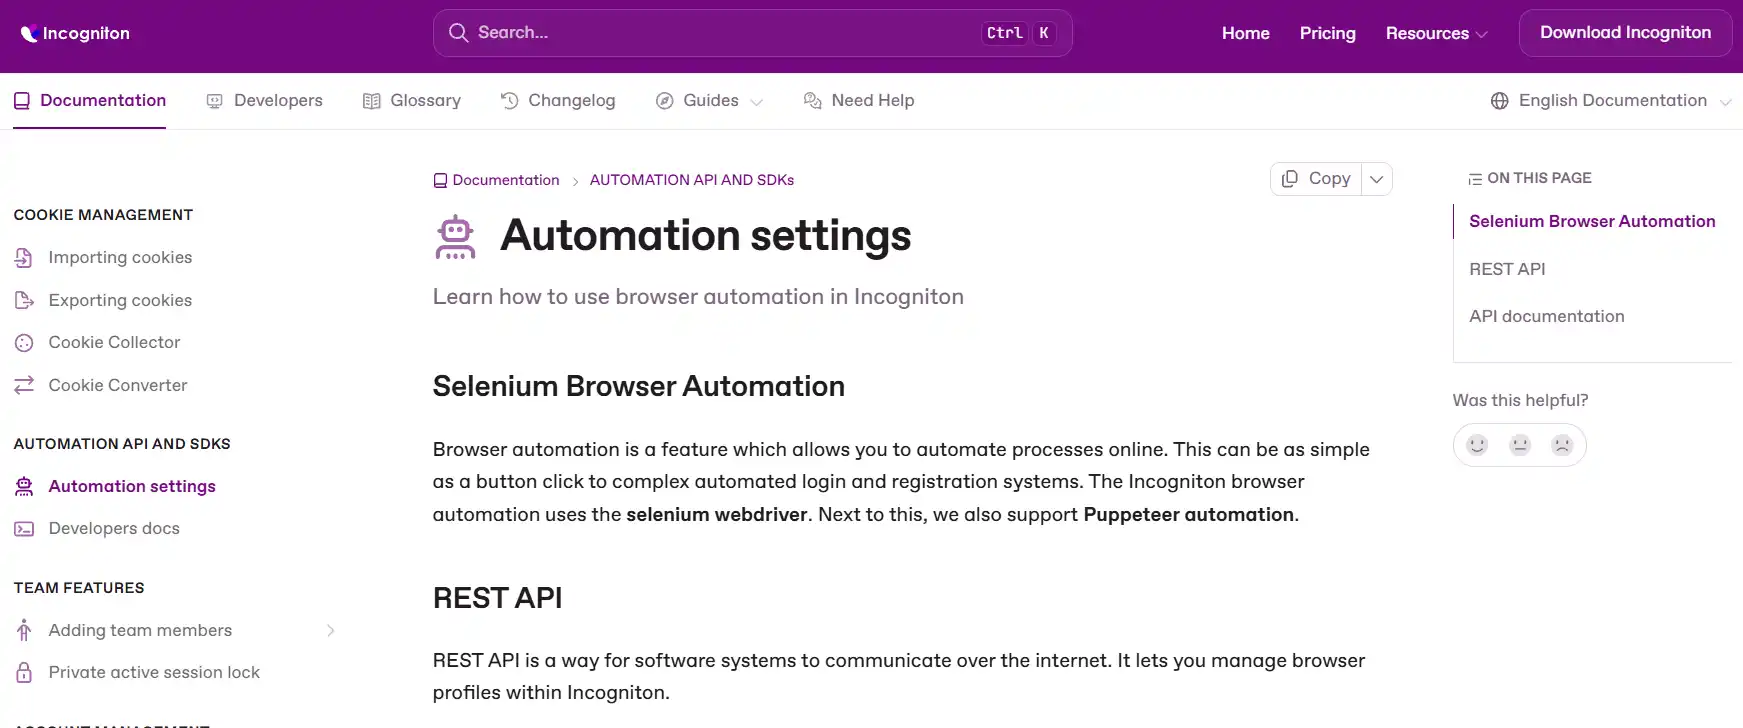This screenshot has width=1743, height=728.
Task: Click the Need Help chat icon
Action: click(x=813, y=100)
